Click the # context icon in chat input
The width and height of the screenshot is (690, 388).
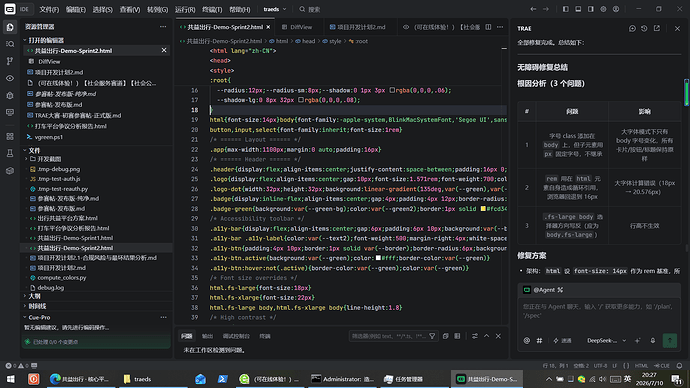(539, 340)
